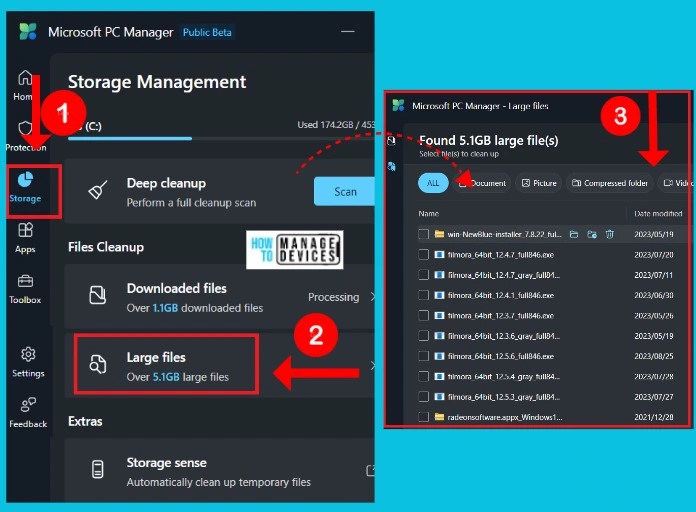
Task: Click second sidebar icon in Large files window
Action: tap(391, 167)
